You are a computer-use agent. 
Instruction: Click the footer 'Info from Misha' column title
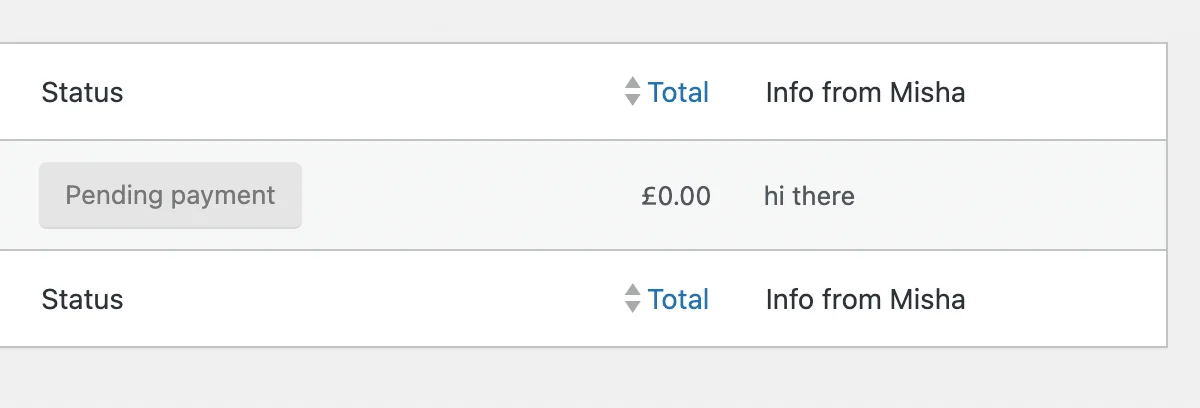click(x=865, y=299)
